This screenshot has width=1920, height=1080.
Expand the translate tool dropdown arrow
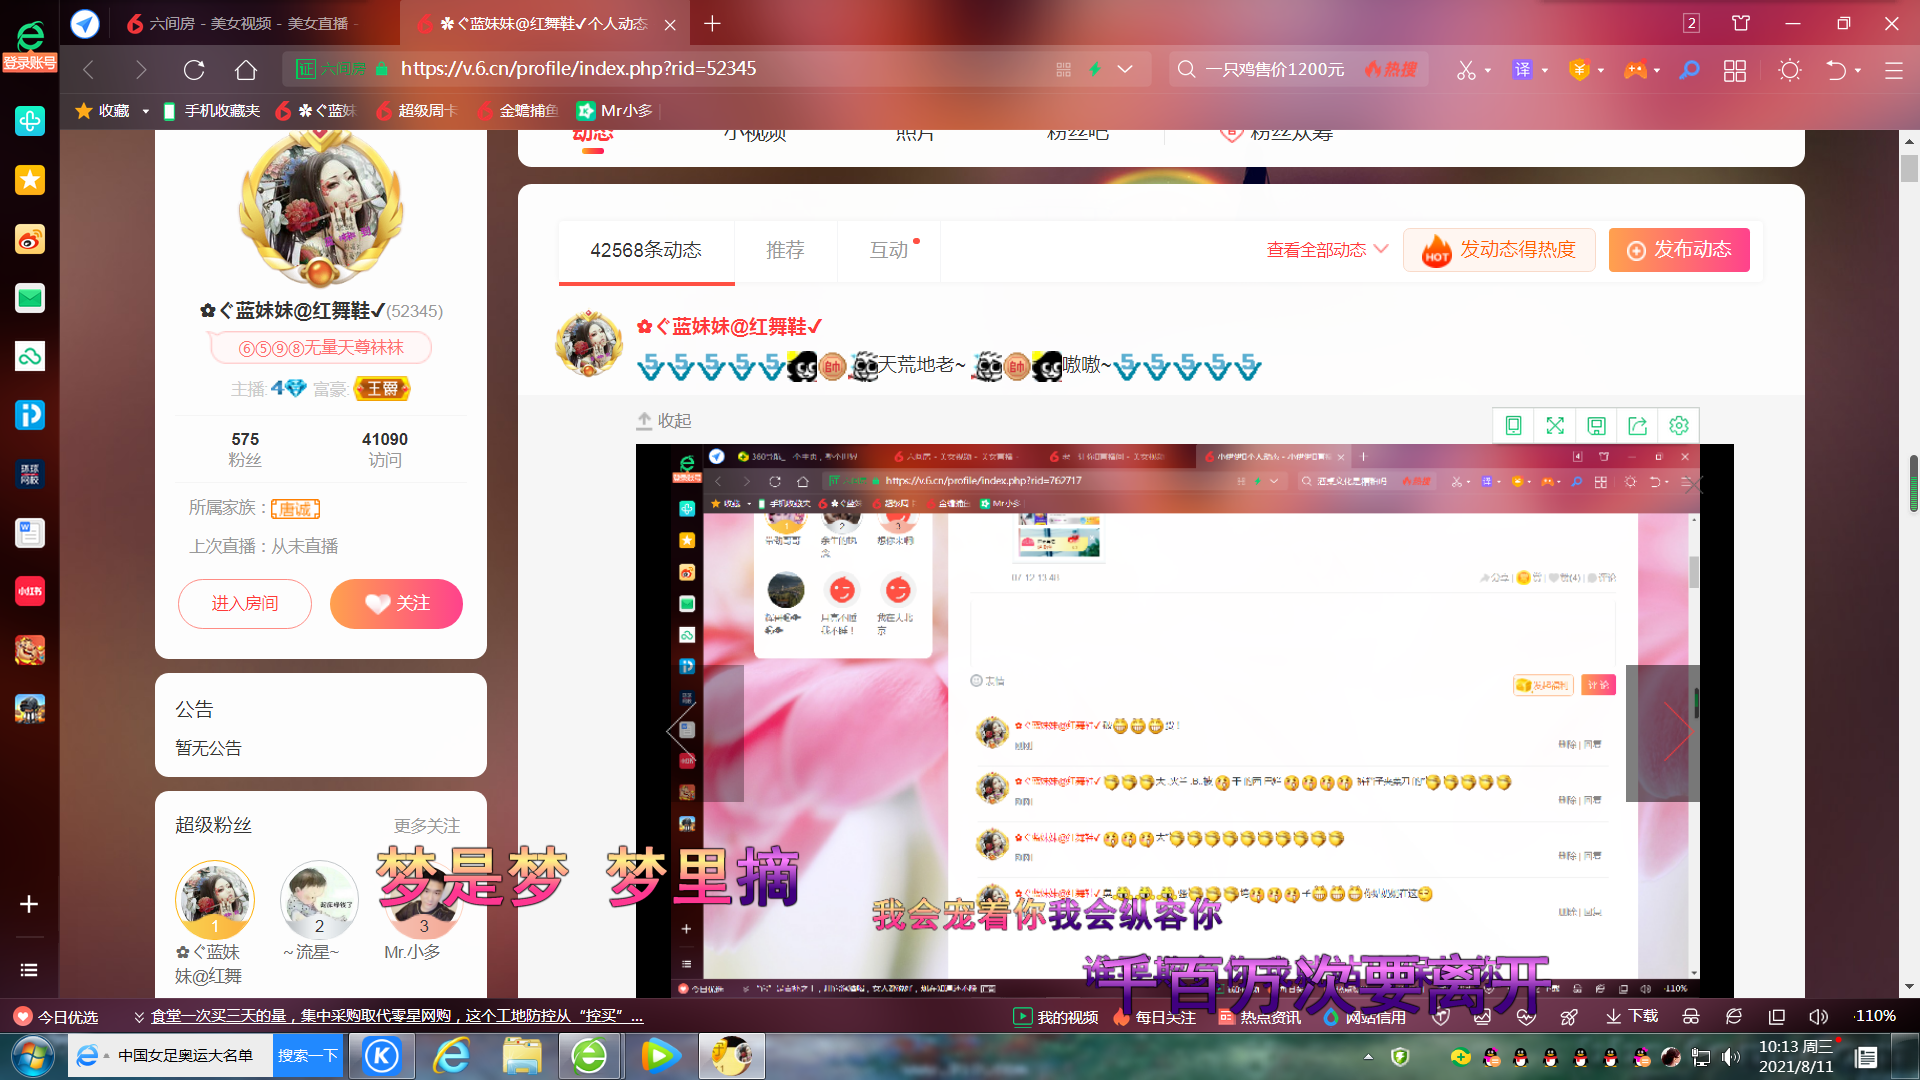pos(1545,71)
